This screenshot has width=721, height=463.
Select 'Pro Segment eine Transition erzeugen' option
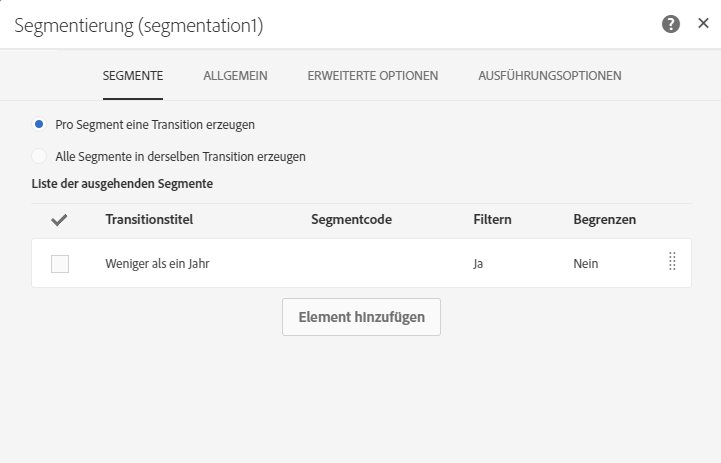pyautogui.click(x=39, y=125)
